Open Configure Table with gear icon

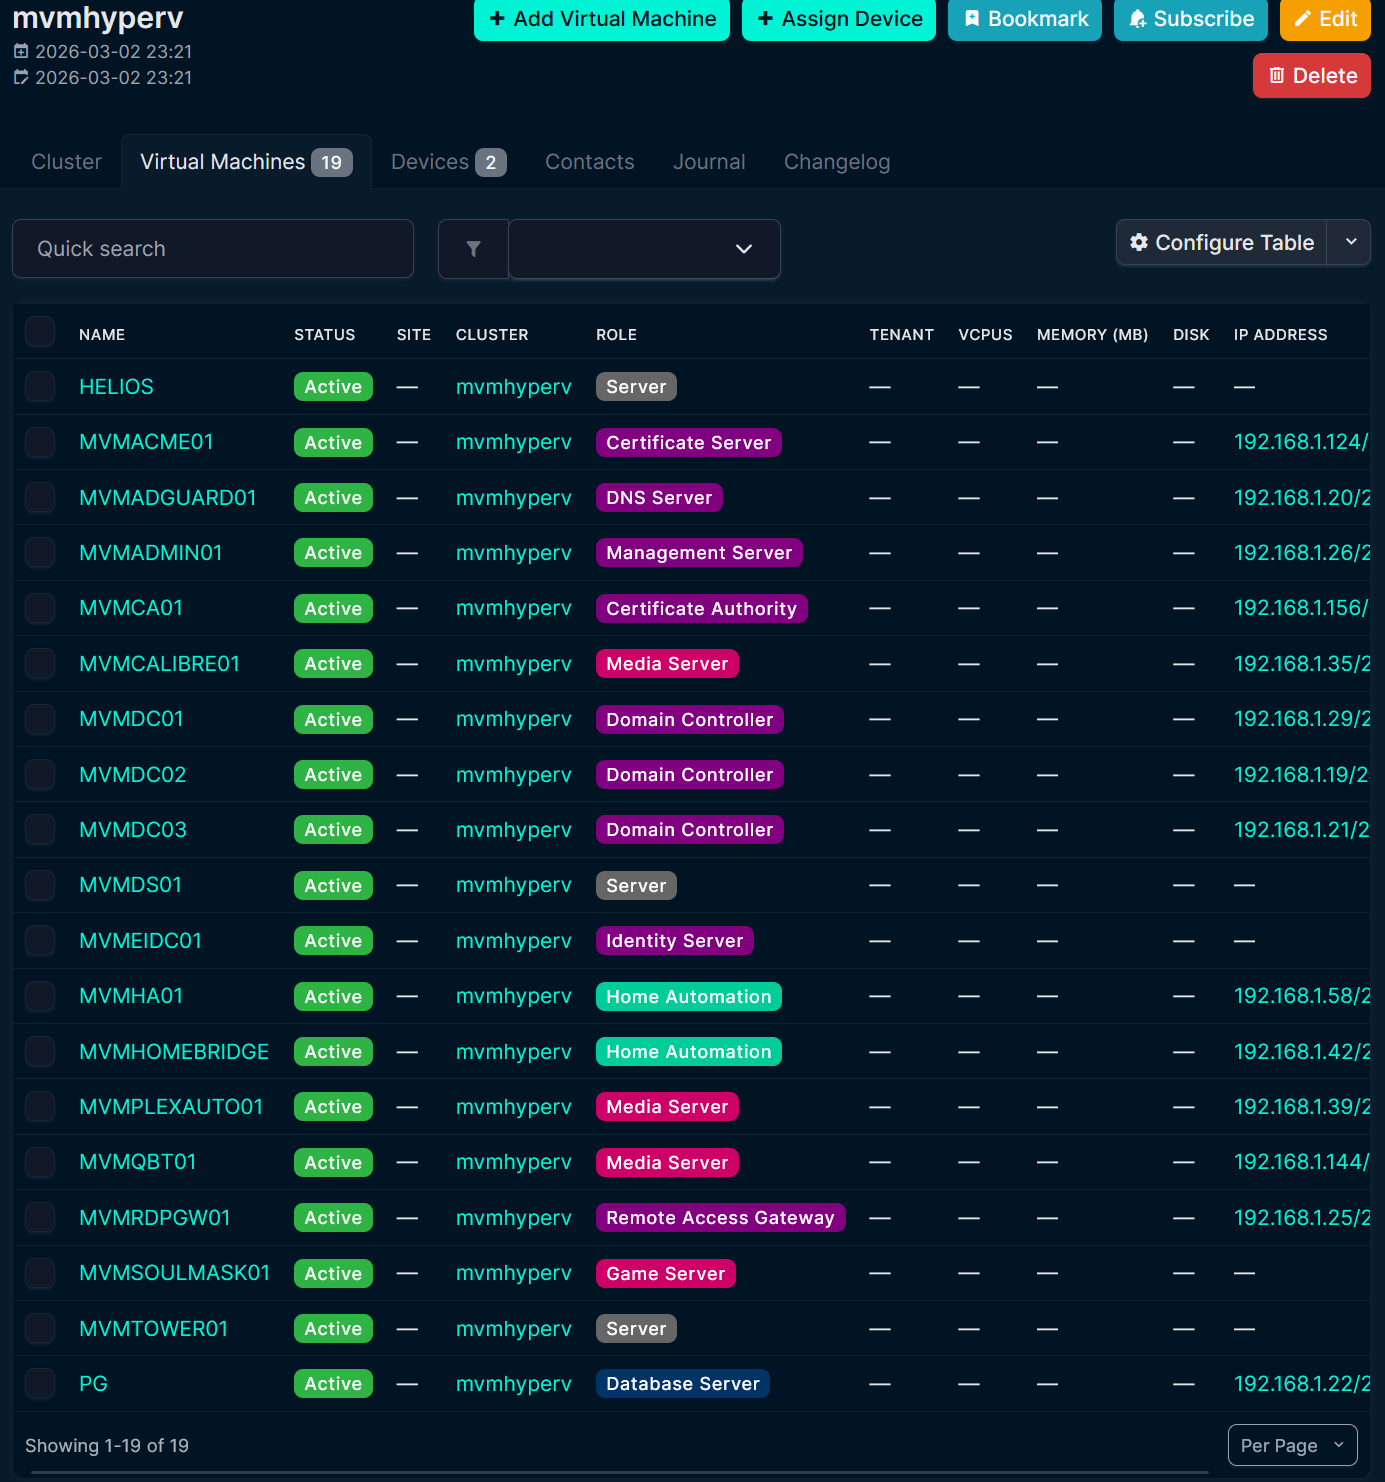[1221, 243]
